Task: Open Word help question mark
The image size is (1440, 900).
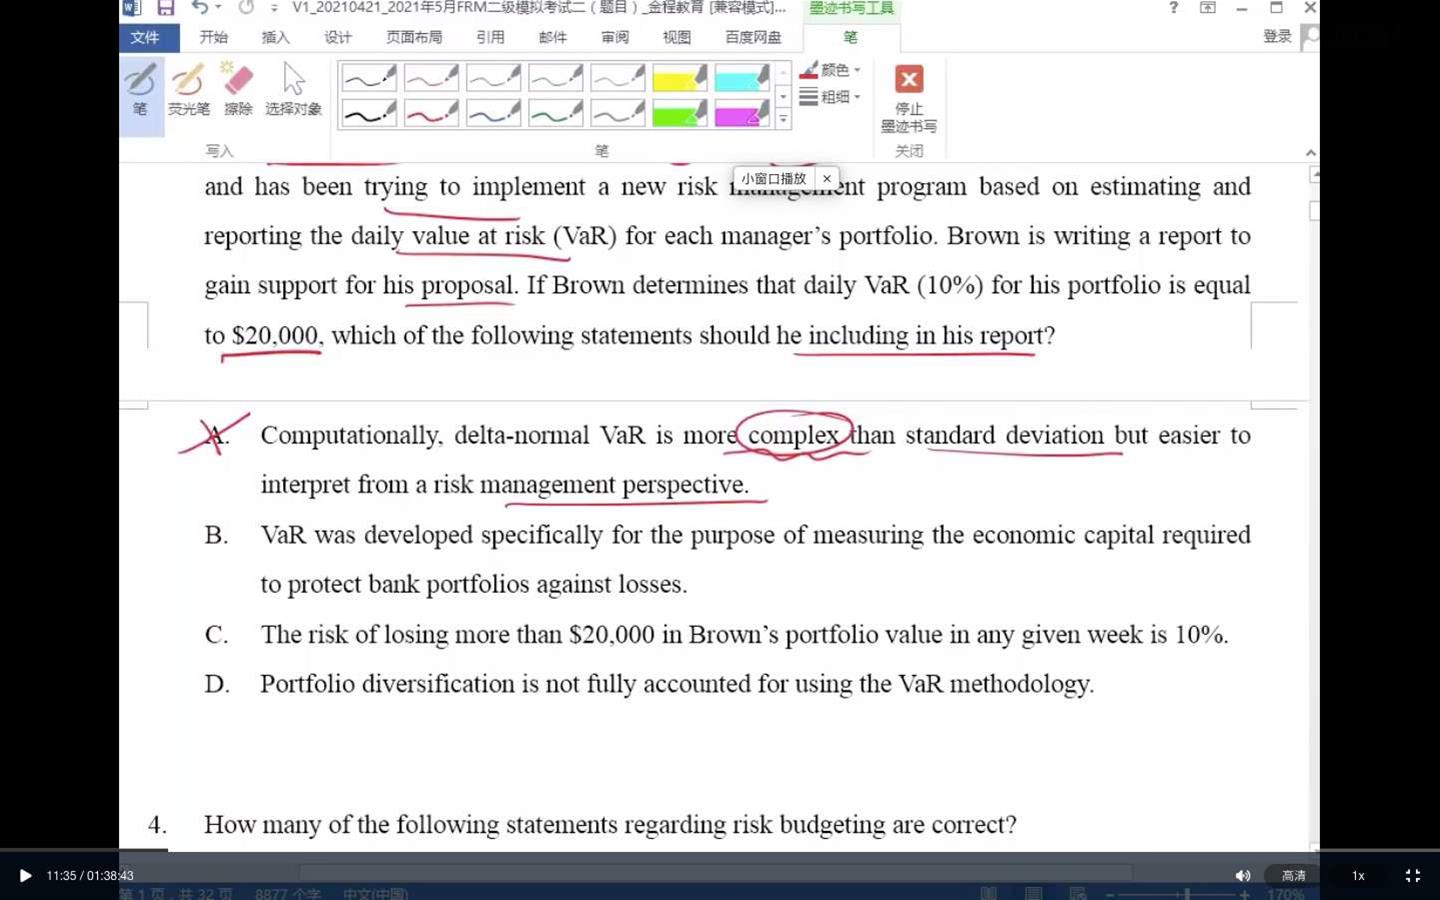Action: [1173, 8]
